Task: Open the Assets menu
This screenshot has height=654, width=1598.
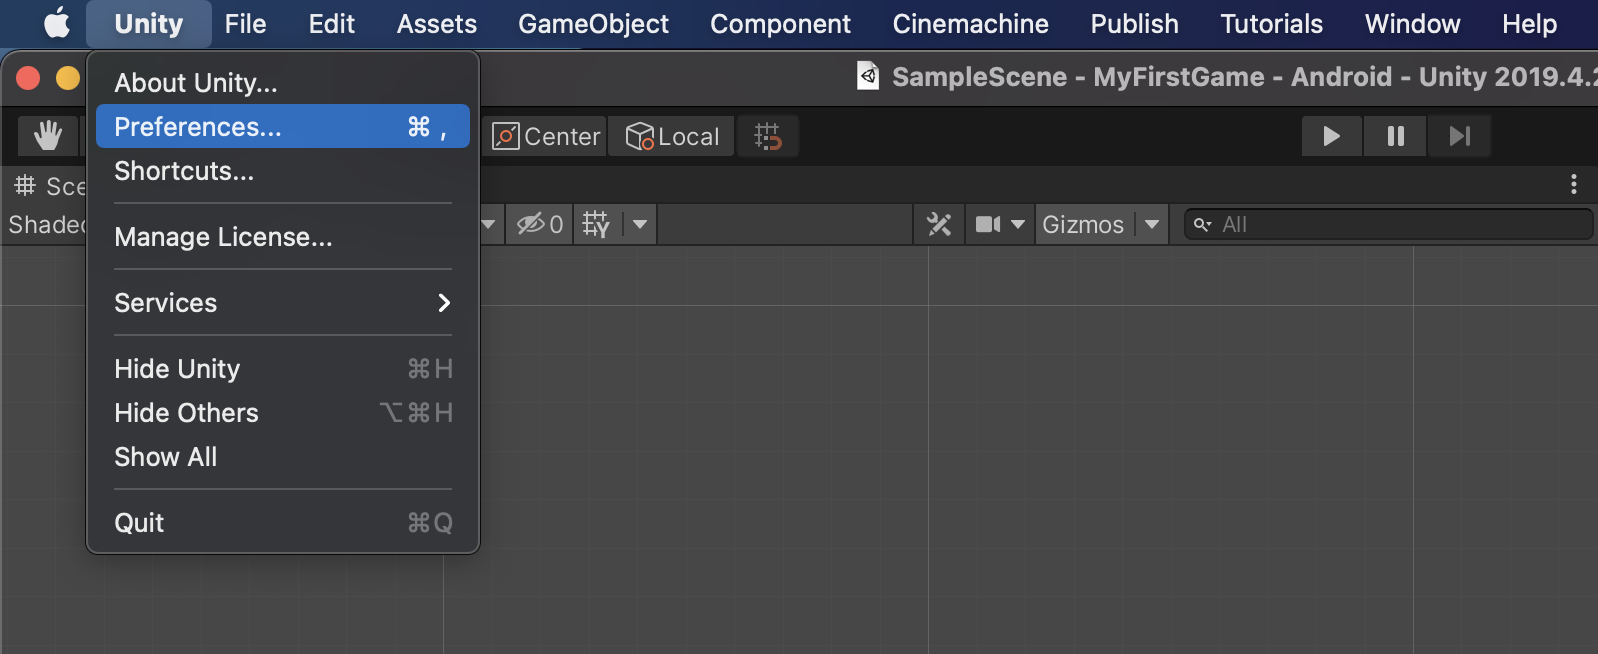Action: coord(437,23)
